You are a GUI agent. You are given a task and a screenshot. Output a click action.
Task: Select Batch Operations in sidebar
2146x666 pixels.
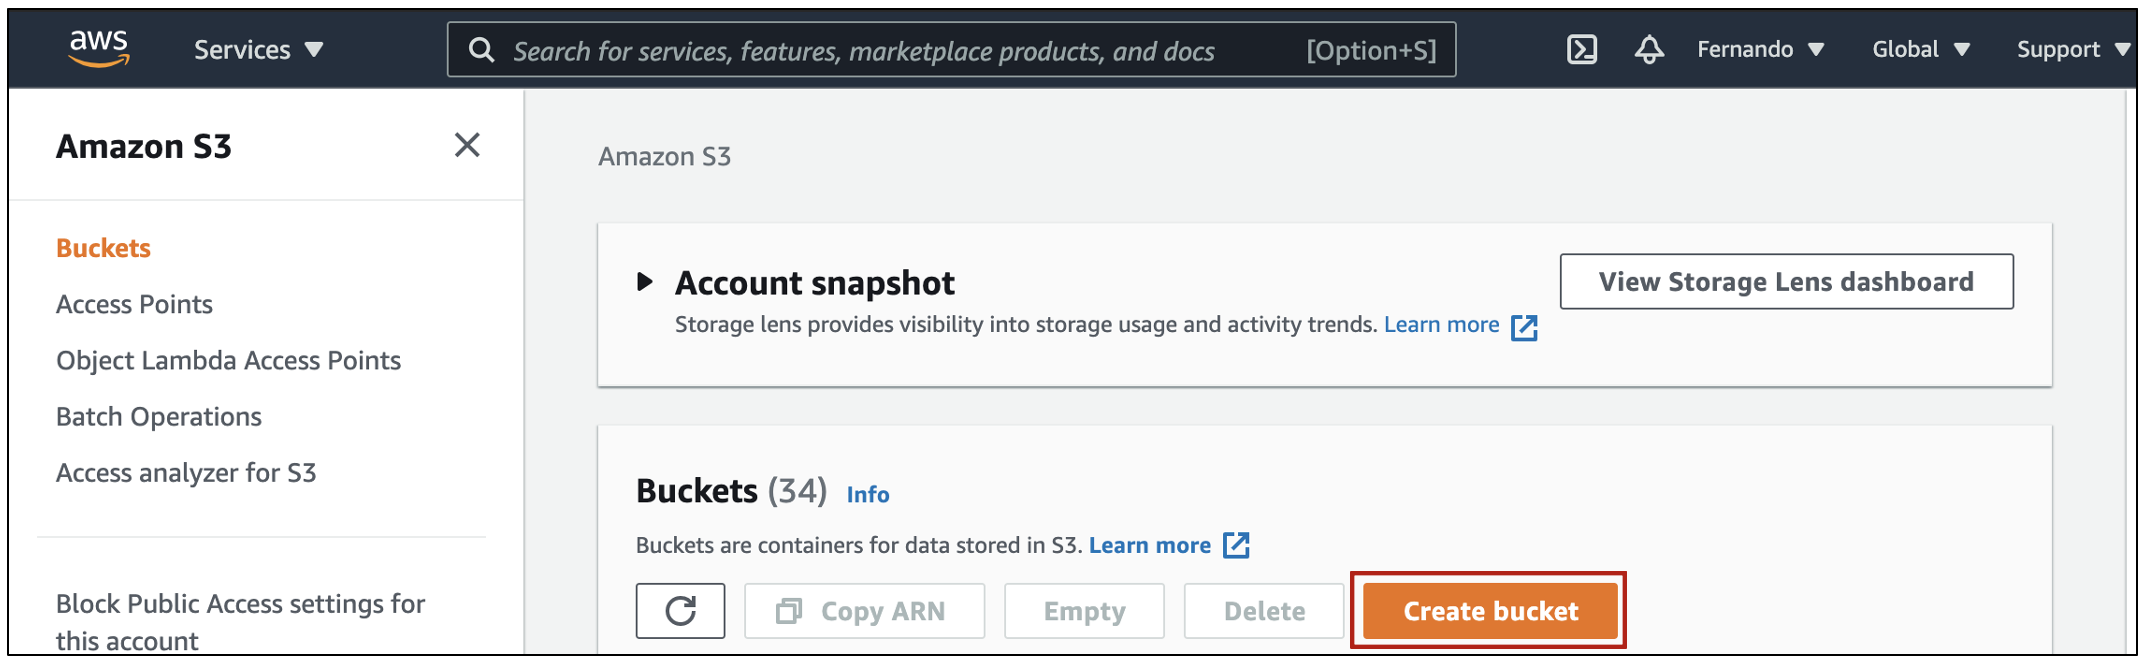[x=159, y=416]
